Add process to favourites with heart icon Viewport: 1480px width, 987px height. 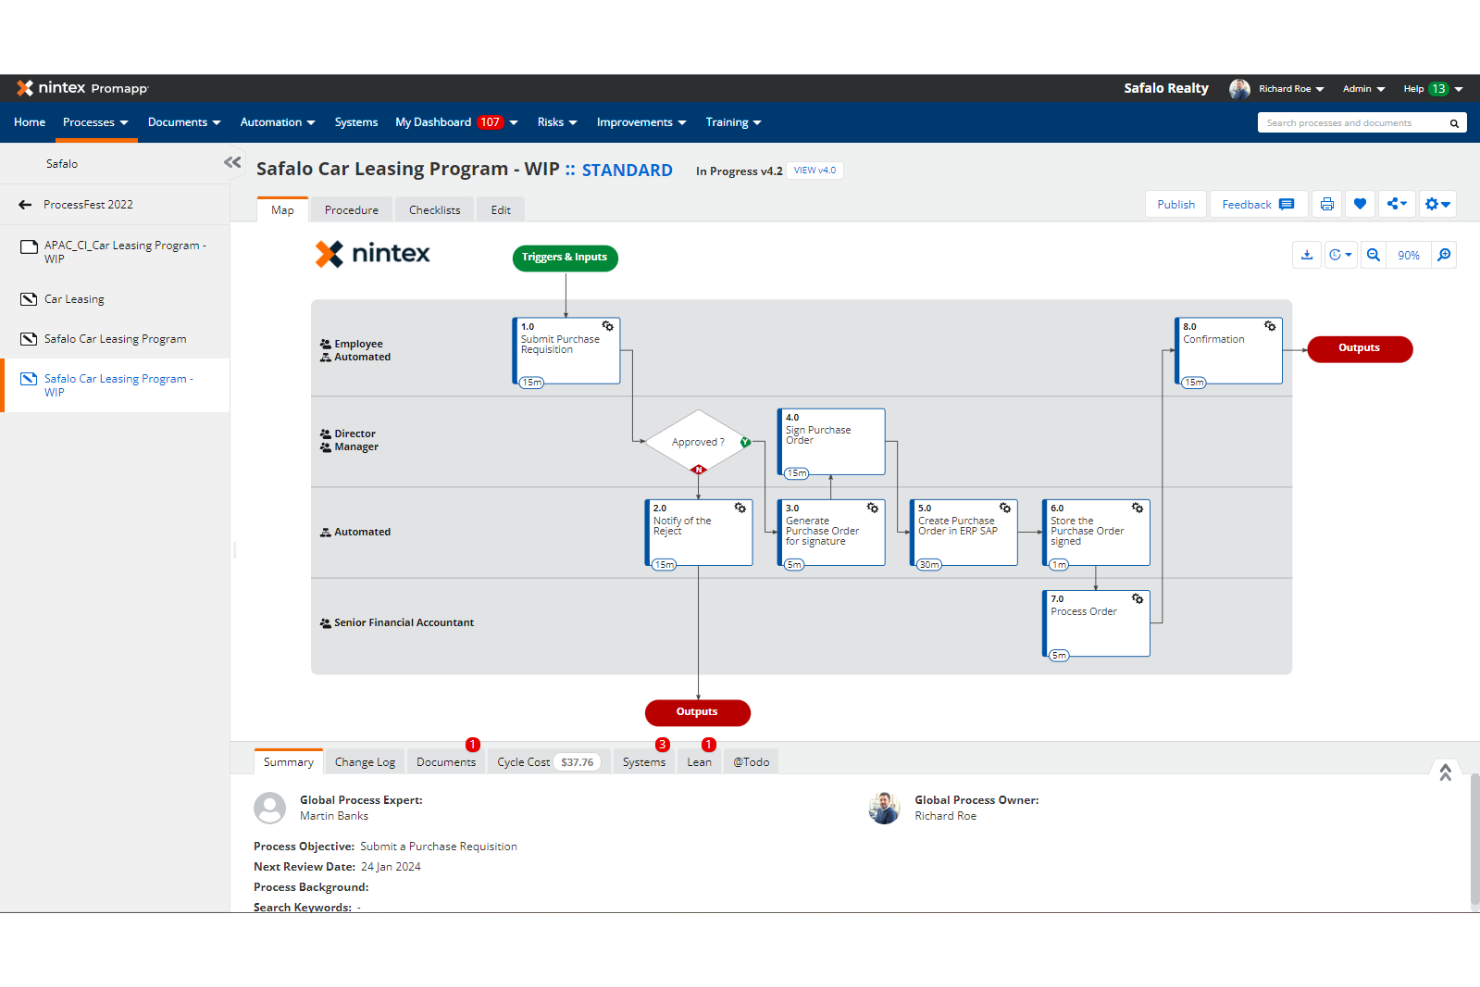pyautogui.click(x=1360, y=204)
